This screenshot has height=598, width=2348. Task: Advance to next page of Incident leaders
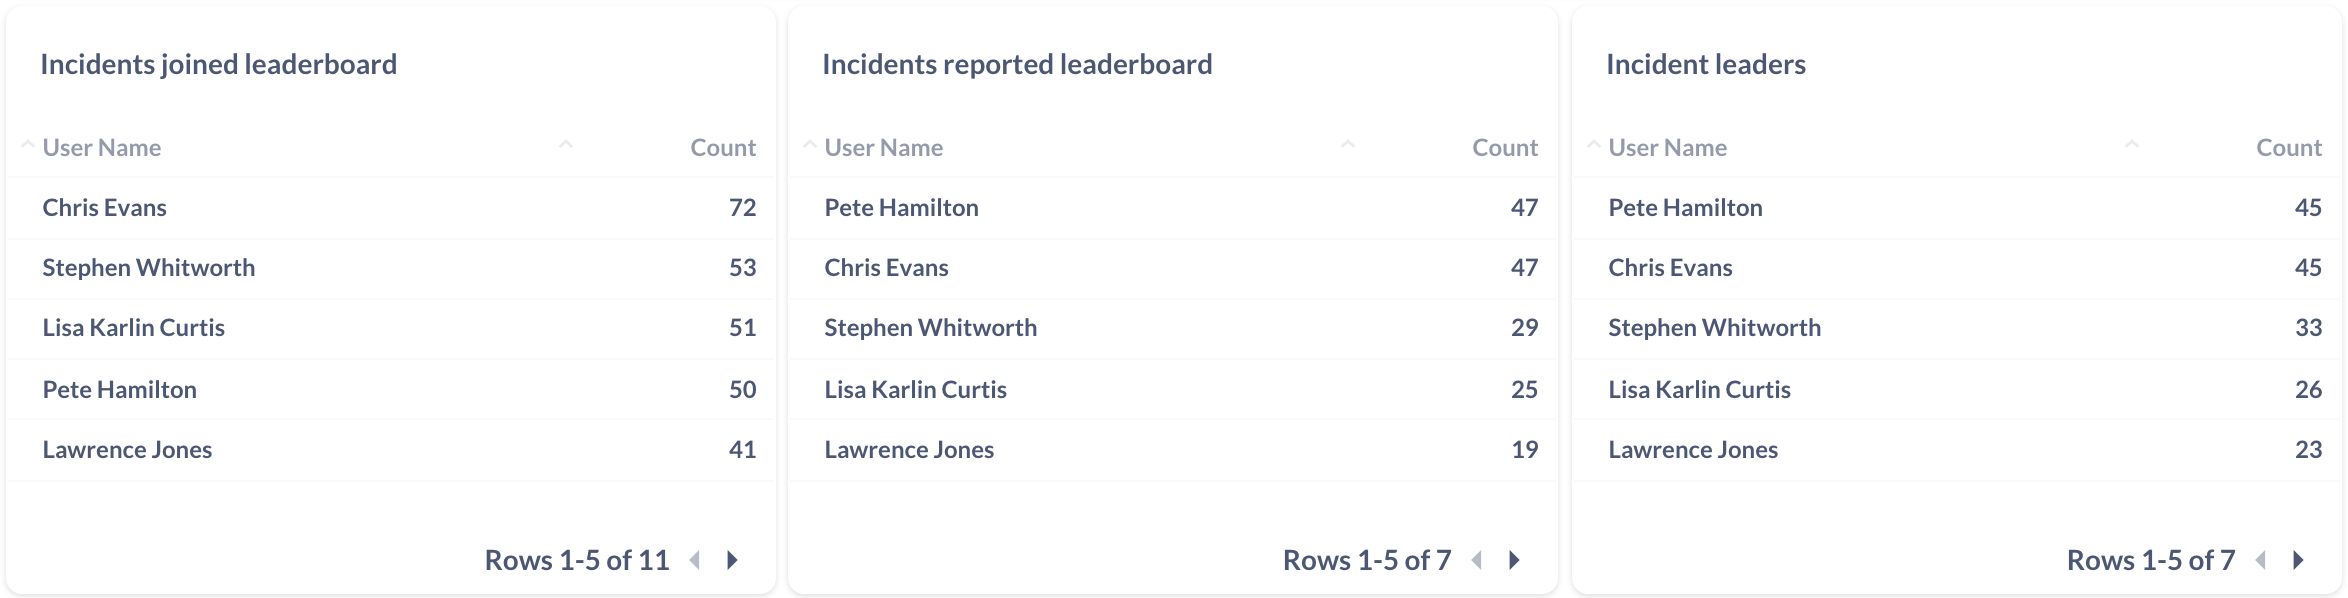tap(2298, 560)
